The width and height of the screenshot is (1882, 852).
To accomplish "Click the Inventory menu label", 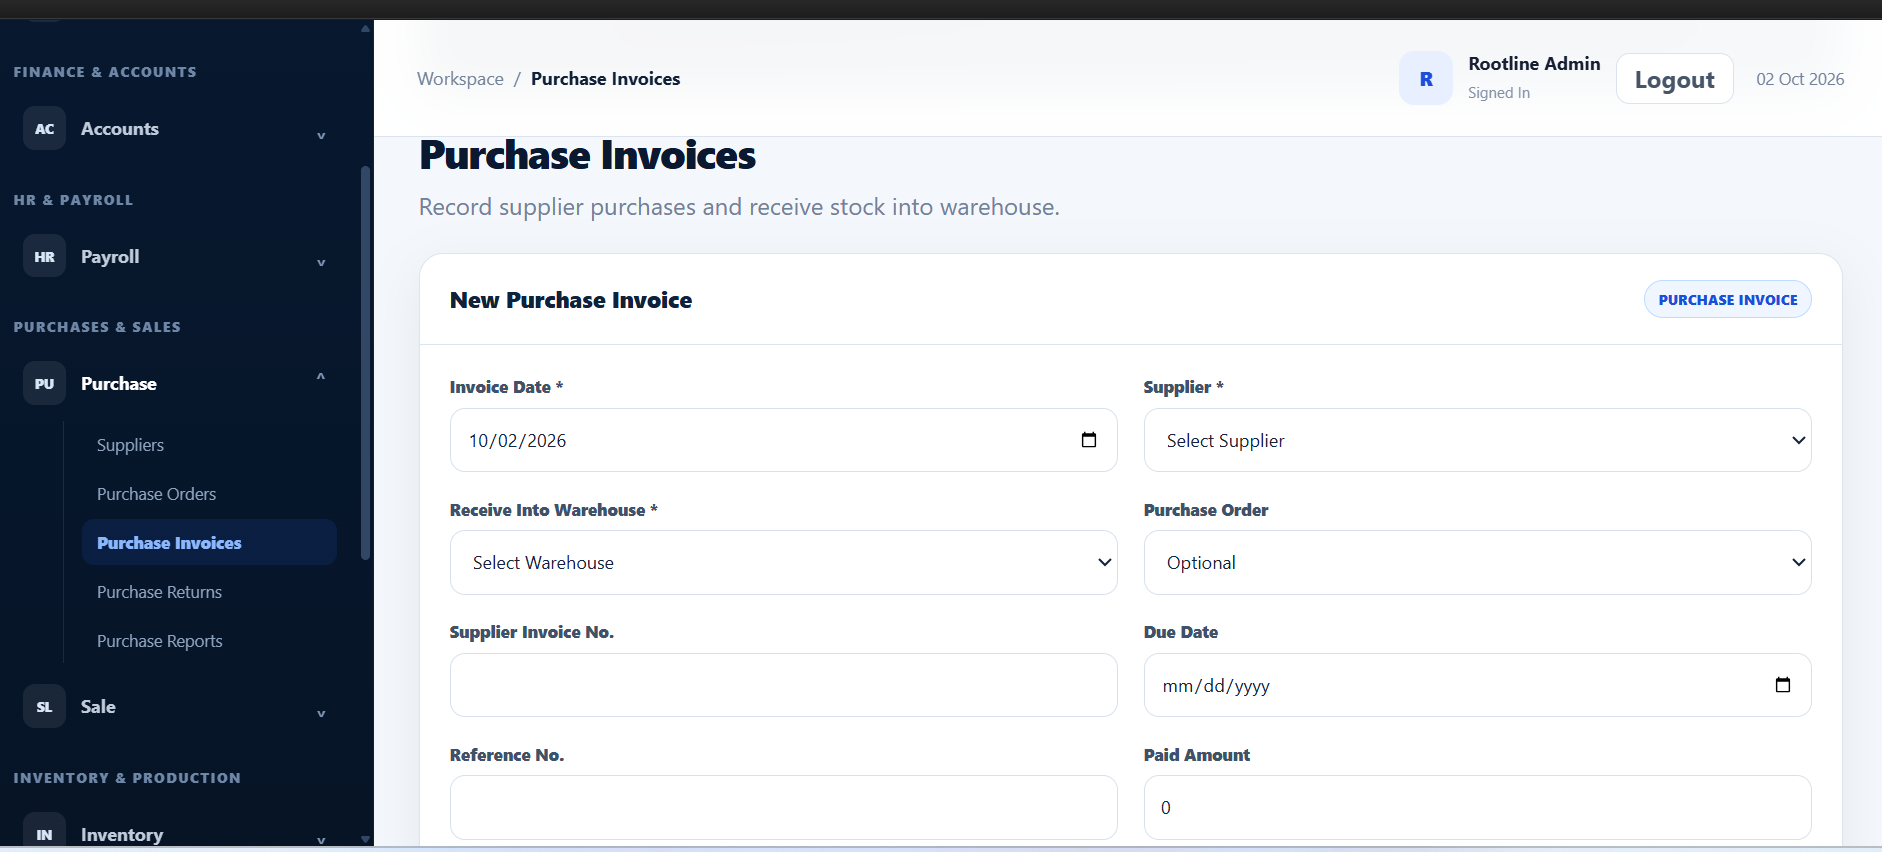I will [122, 835].
